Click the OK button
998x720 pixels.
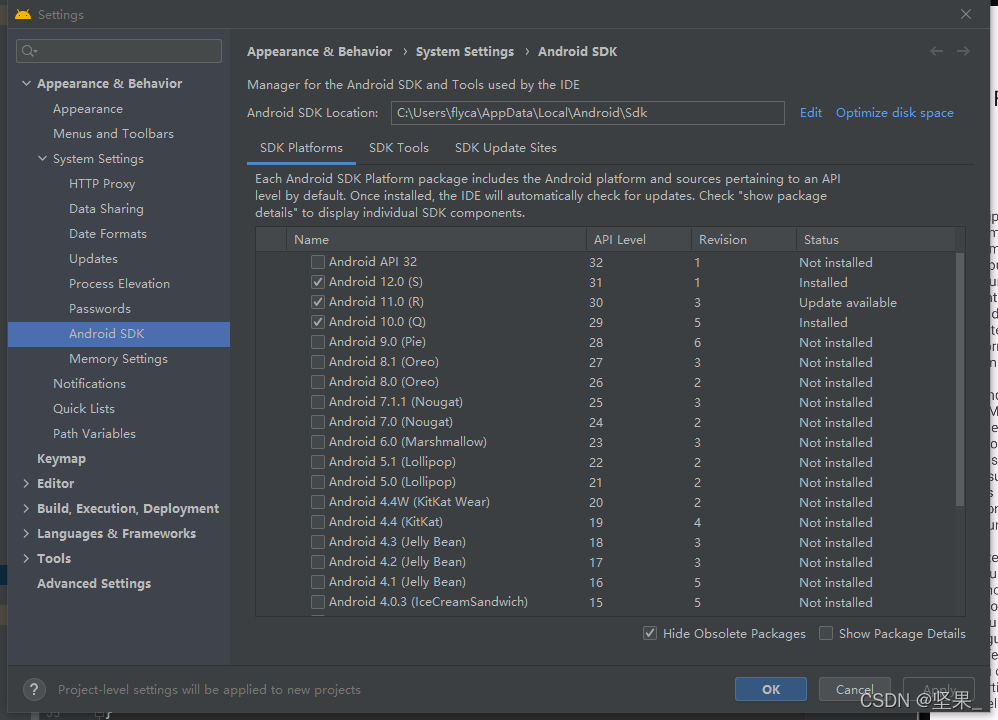[770, 689]
